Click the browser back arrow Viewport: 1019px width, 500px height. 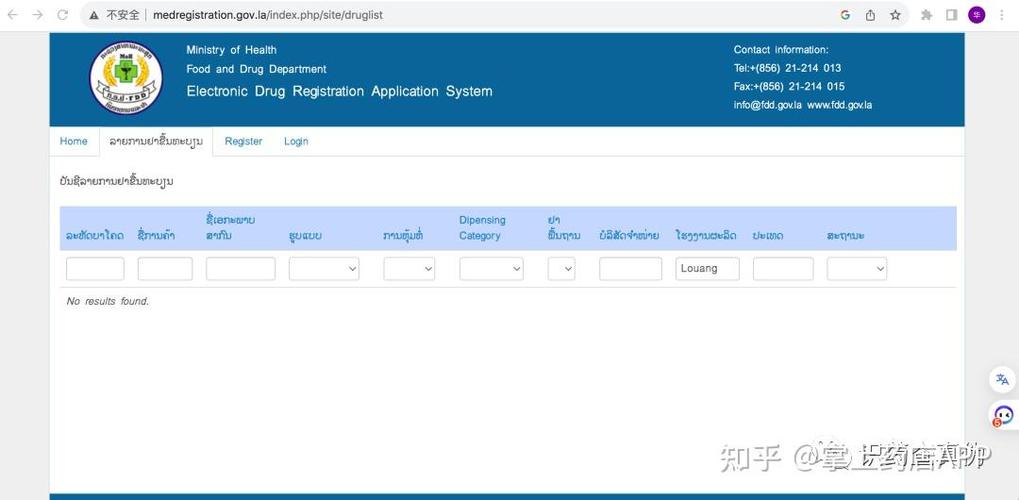point(13,15)
